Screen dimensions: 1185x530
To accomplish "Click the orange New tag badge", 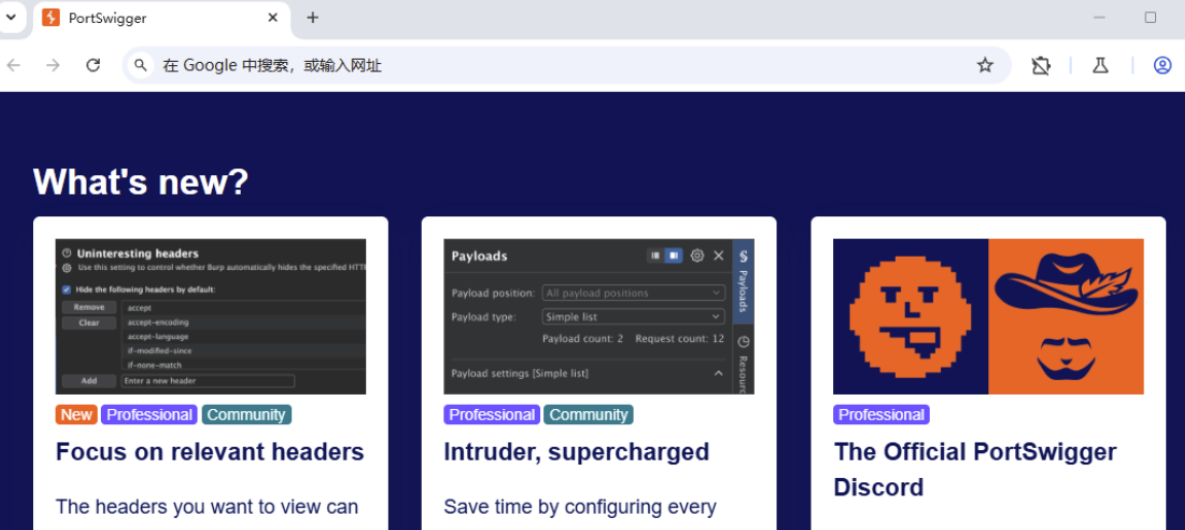I will point(76,415).
